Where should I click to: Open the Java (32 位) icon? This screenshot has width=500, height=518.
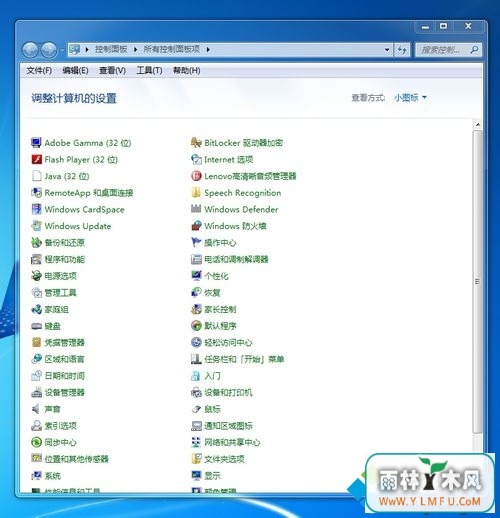coord(36,176)
